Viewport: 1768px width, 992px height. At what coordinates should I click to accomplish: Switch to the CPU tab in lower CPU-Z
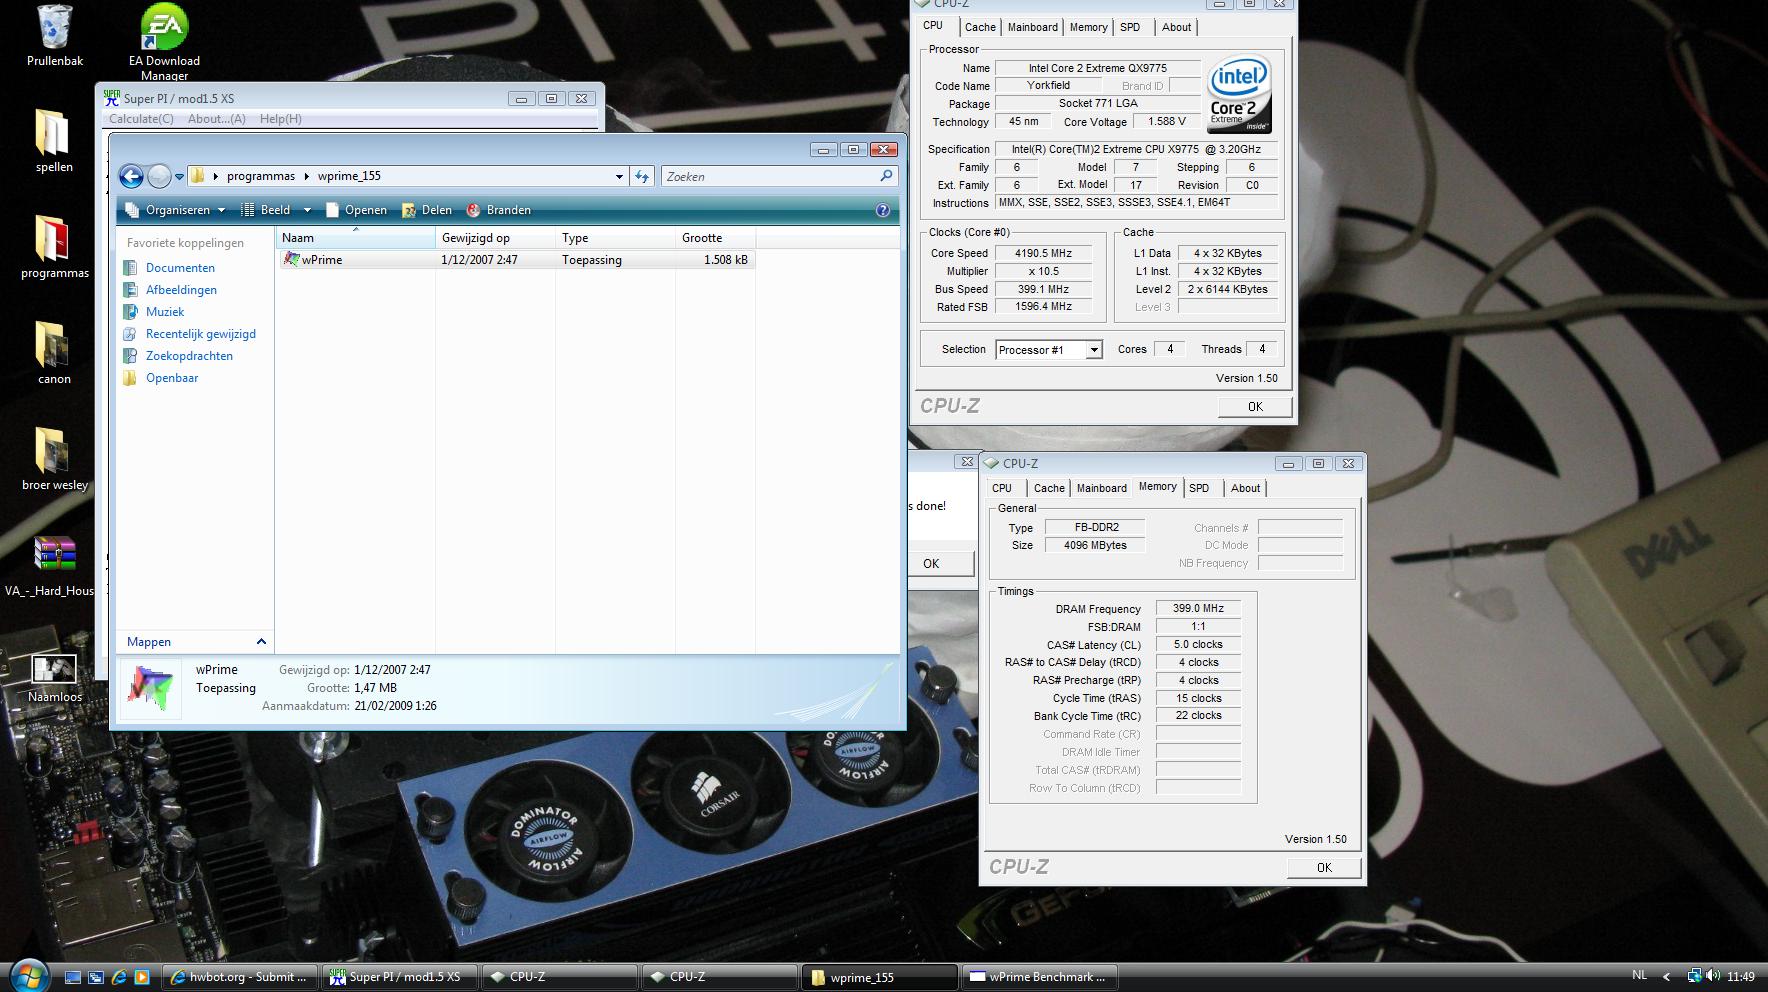point(1002,488)
